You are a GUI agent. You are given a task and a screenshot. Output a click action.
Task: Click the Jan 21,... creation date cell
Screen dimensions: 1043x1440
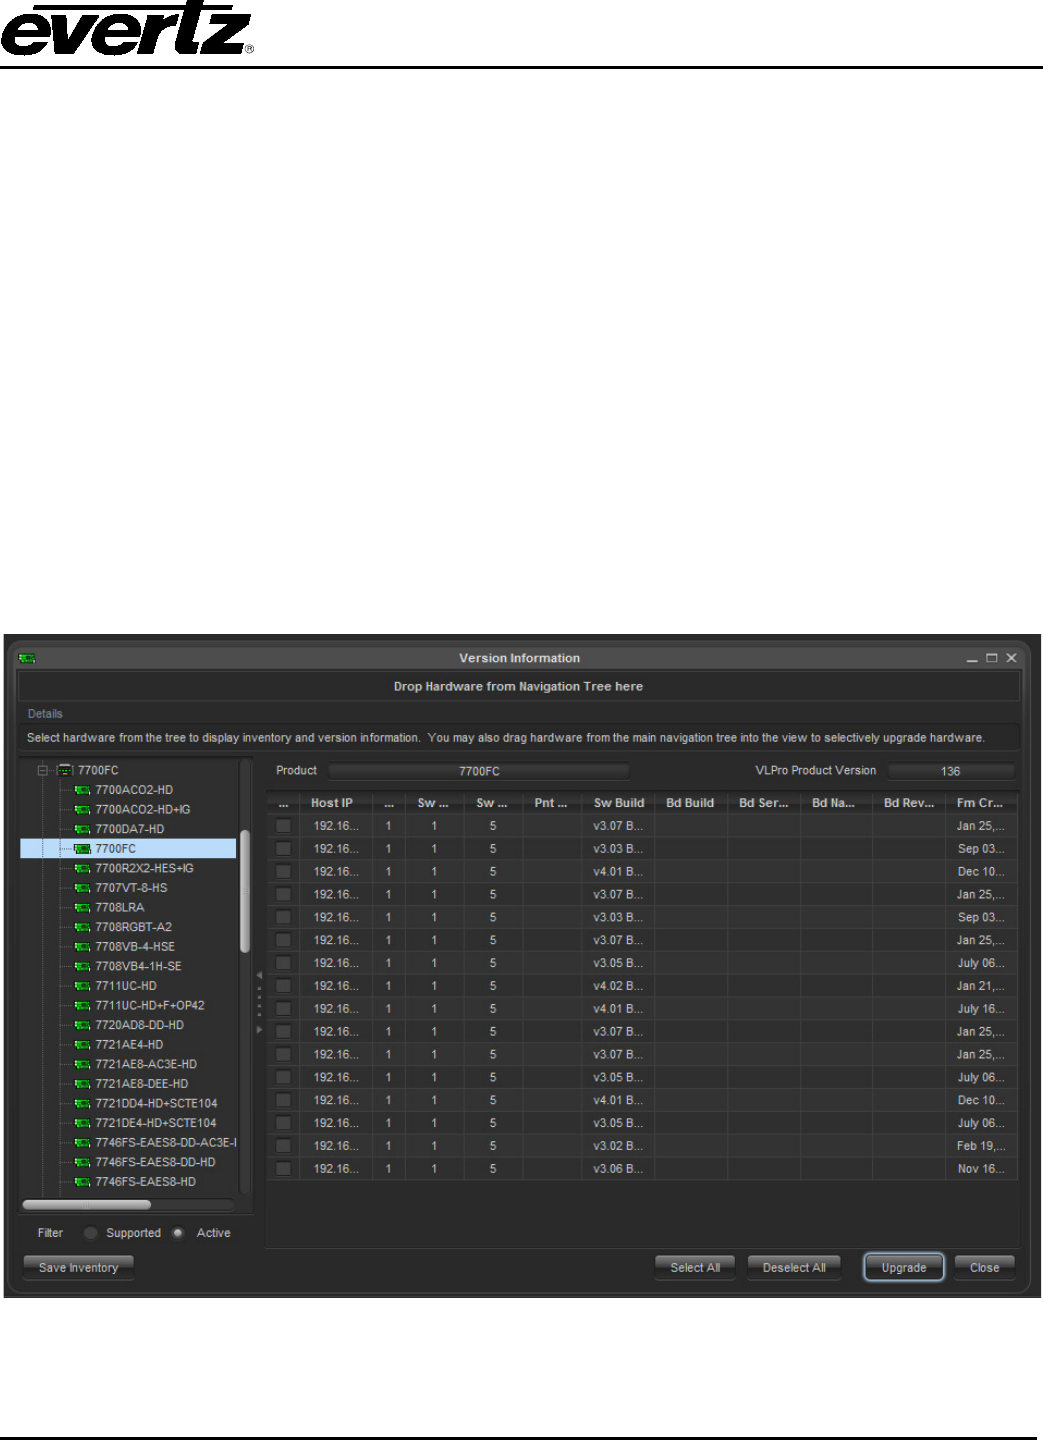click(981, 986)
